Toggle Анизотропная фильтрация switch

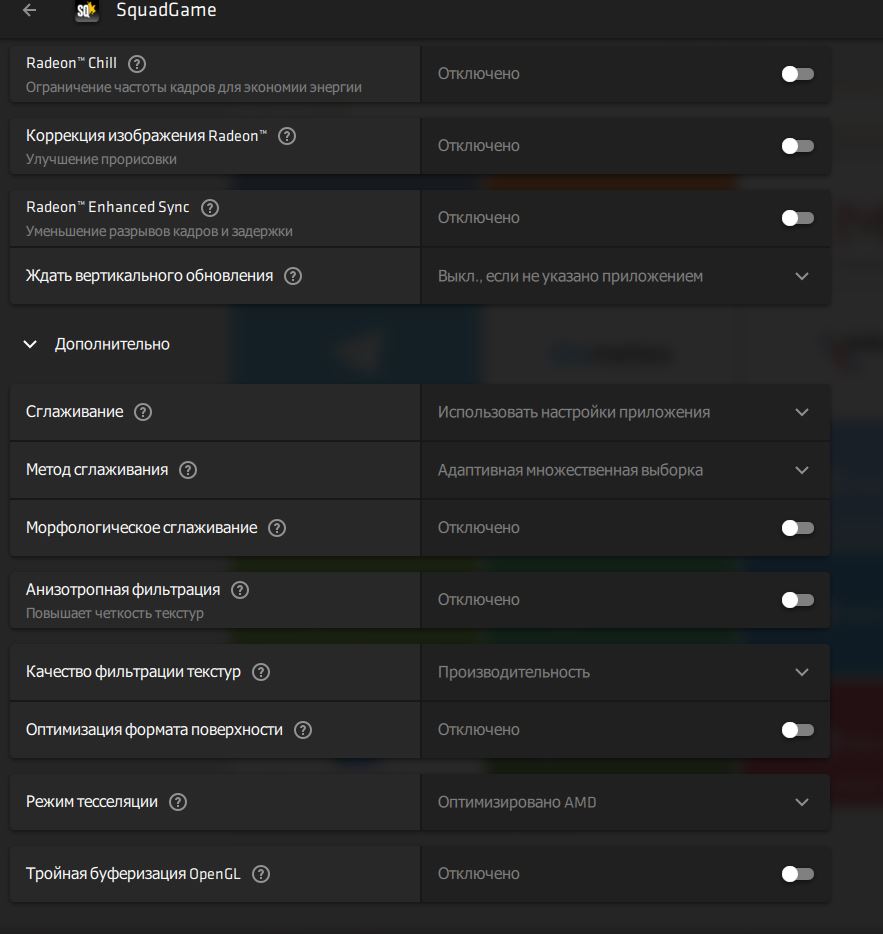point(797,600)
